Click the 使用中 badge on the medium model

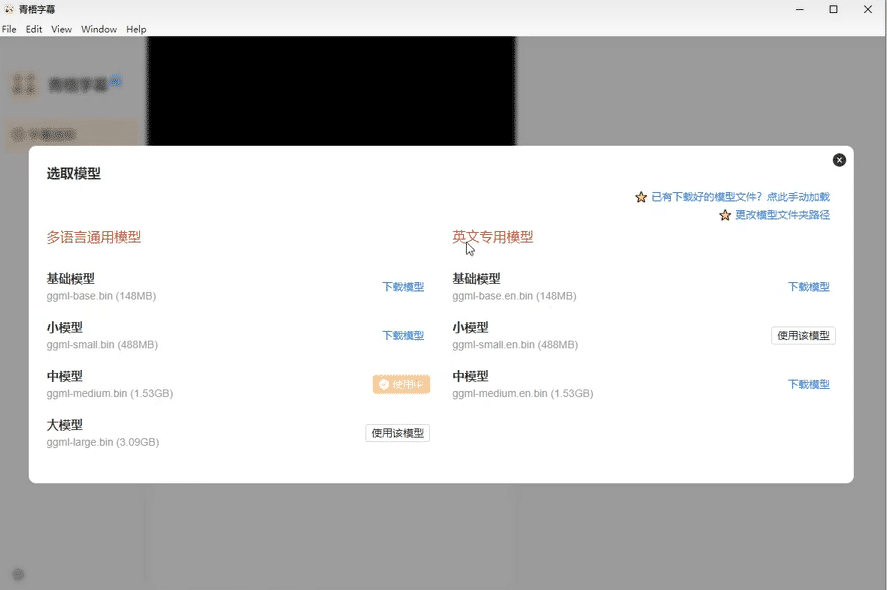point(401,384)
